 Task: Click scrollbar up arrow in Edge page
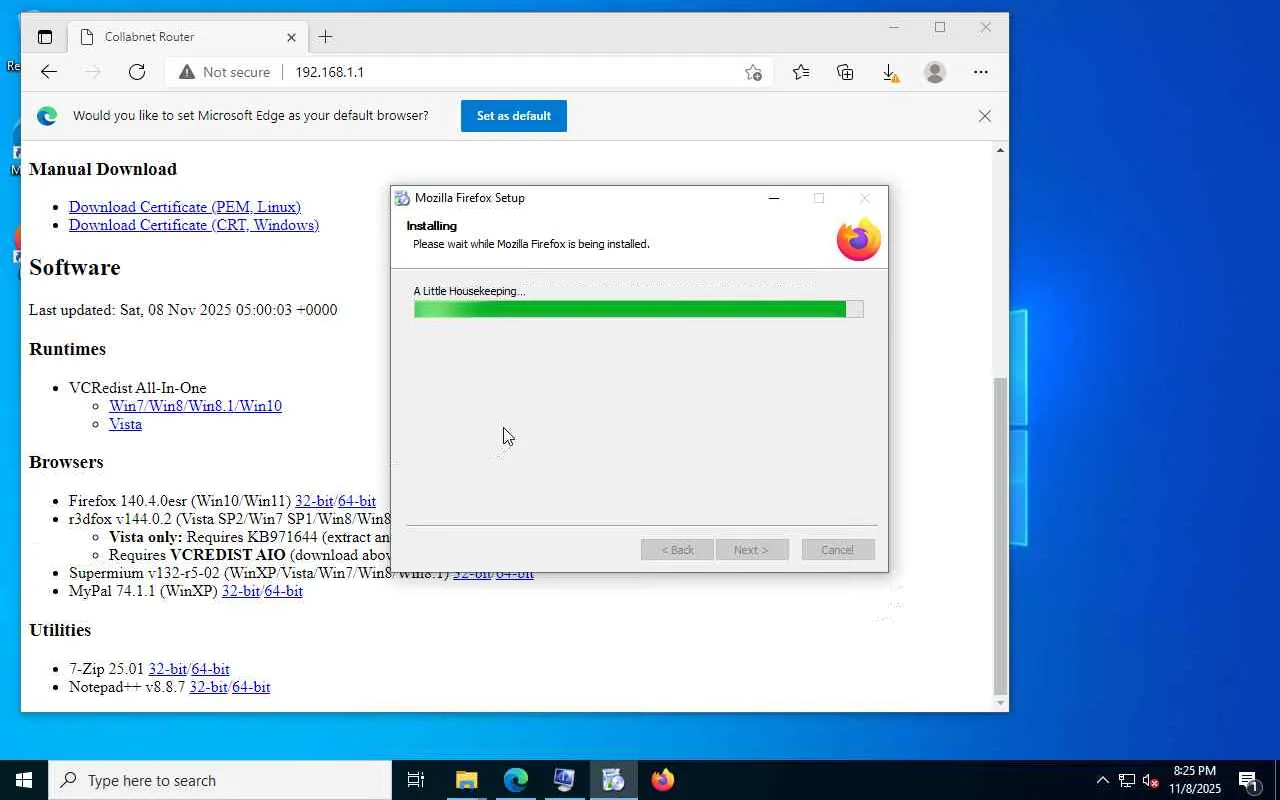[1000, 150]
